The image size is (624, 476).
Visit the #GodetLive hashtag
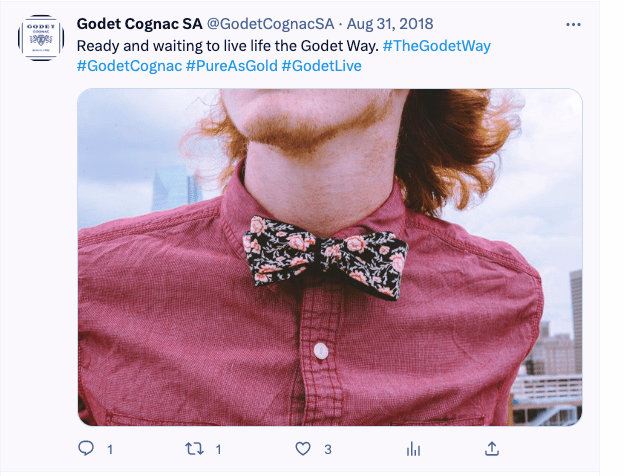coord(321,66)
